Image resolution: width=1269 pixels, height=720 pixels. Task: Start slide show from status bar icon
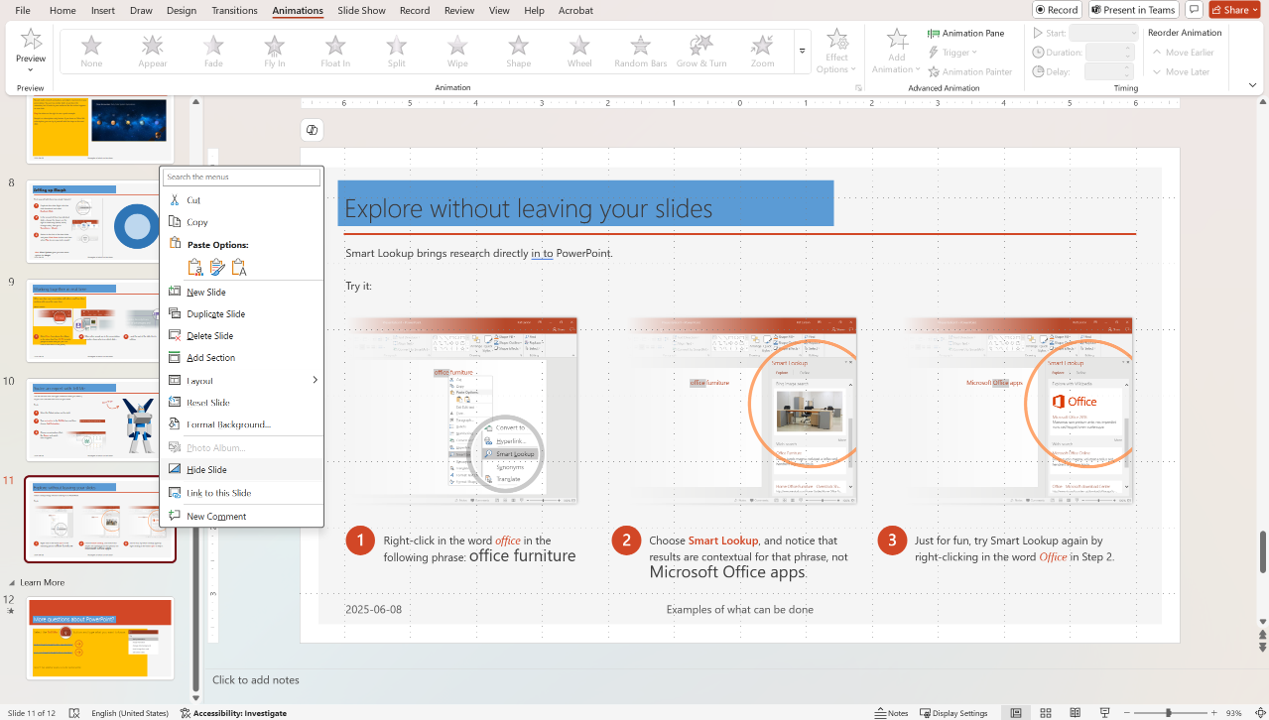point(1105,713)
